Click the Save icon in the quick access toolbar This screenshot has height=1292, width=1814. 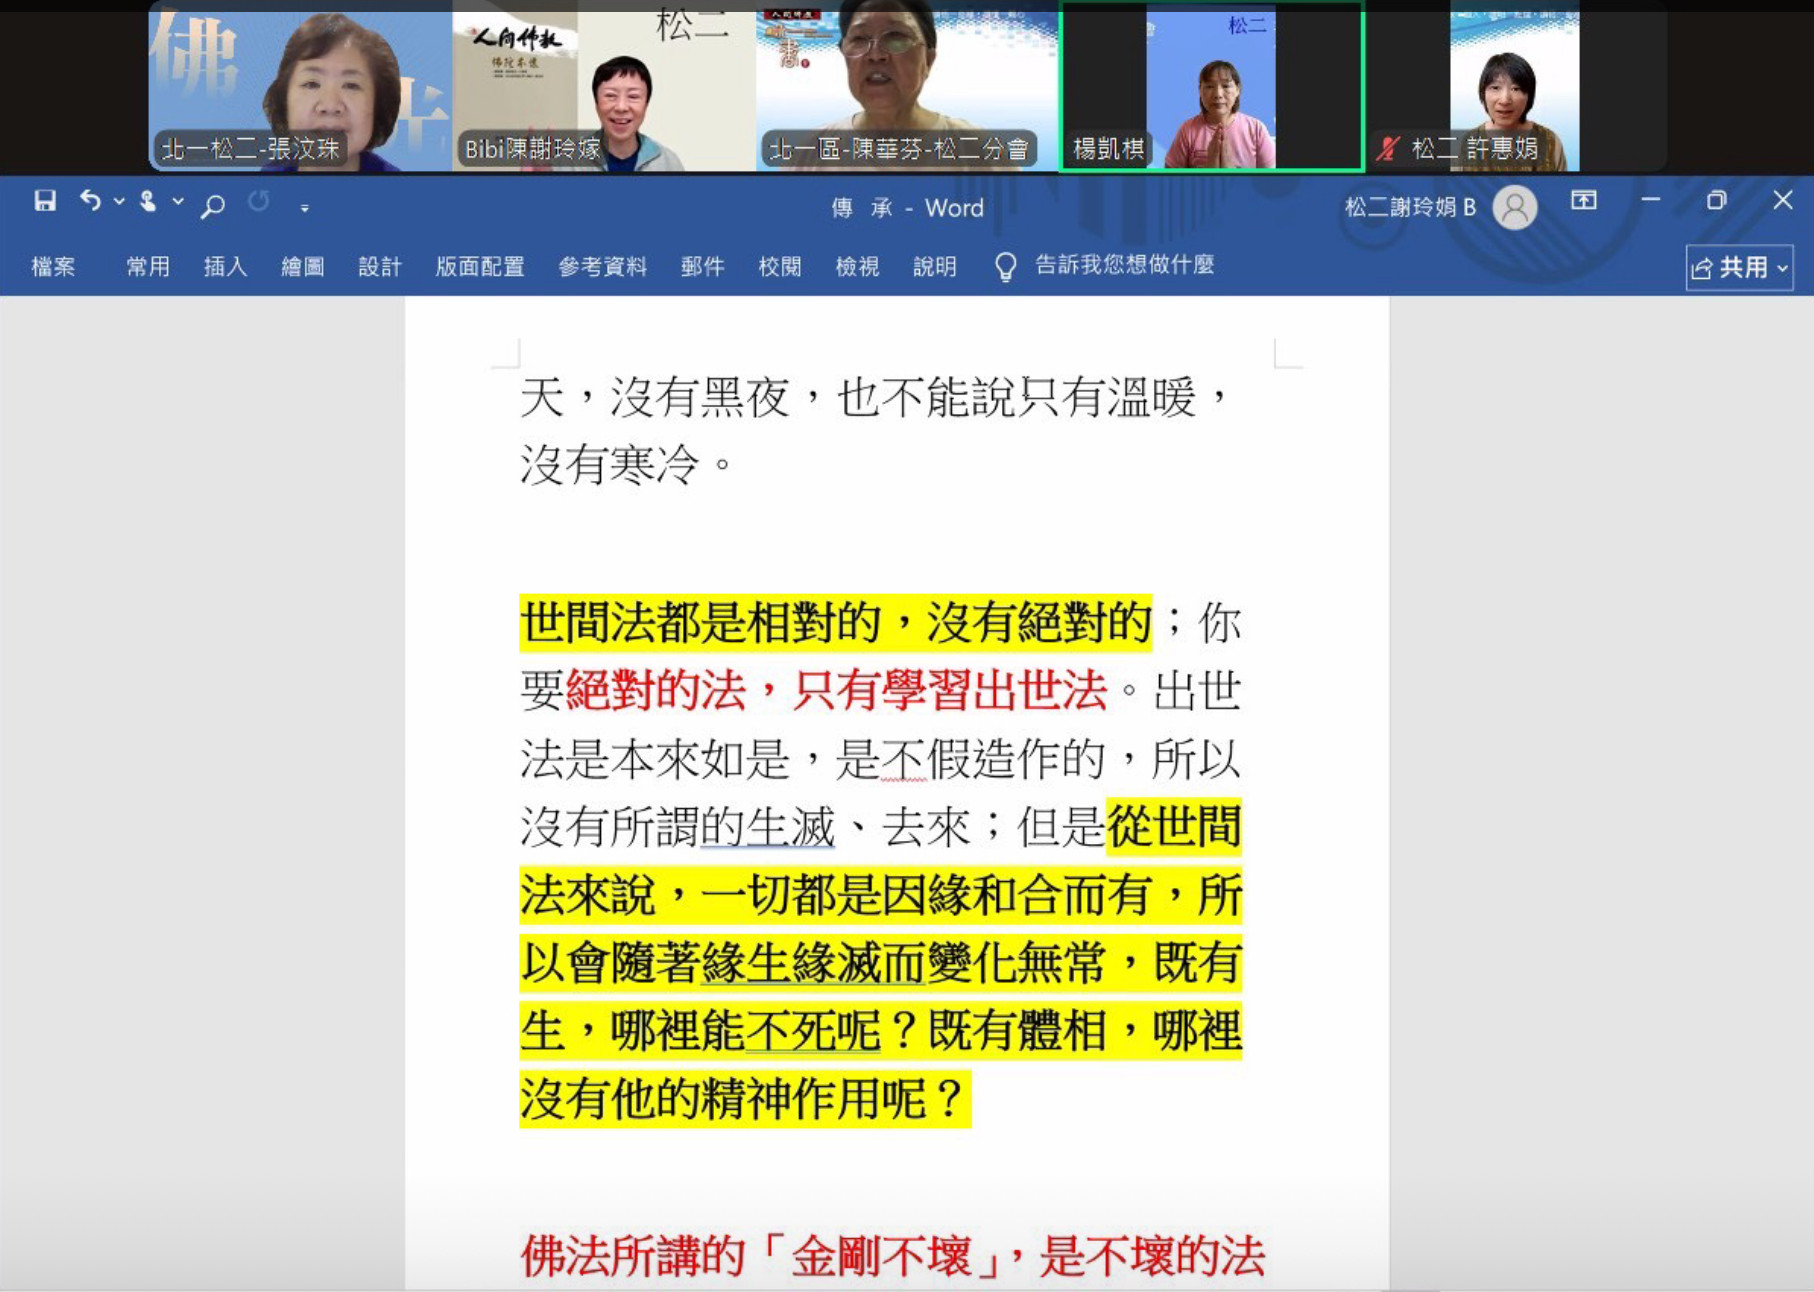click(x=45, y=201)
